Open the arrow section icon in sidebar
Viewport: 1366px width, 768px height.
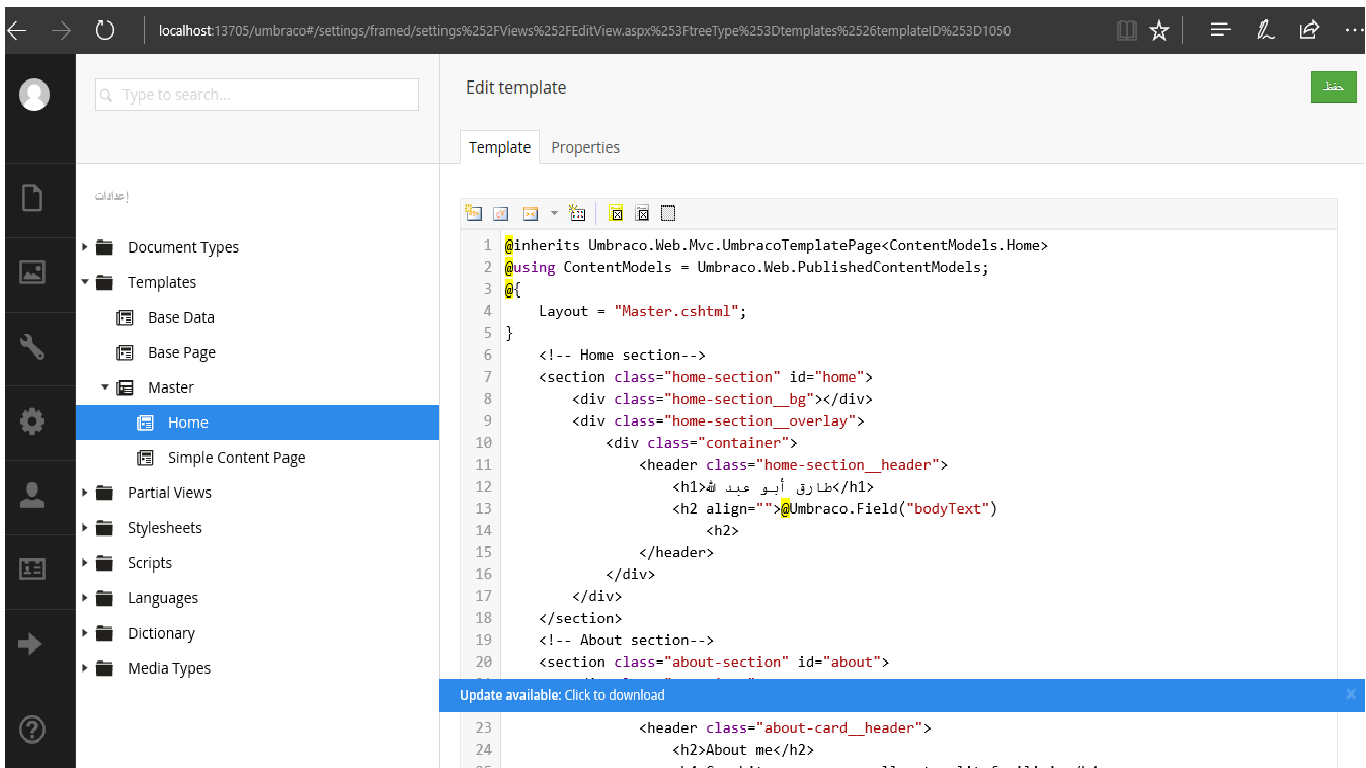32,644
